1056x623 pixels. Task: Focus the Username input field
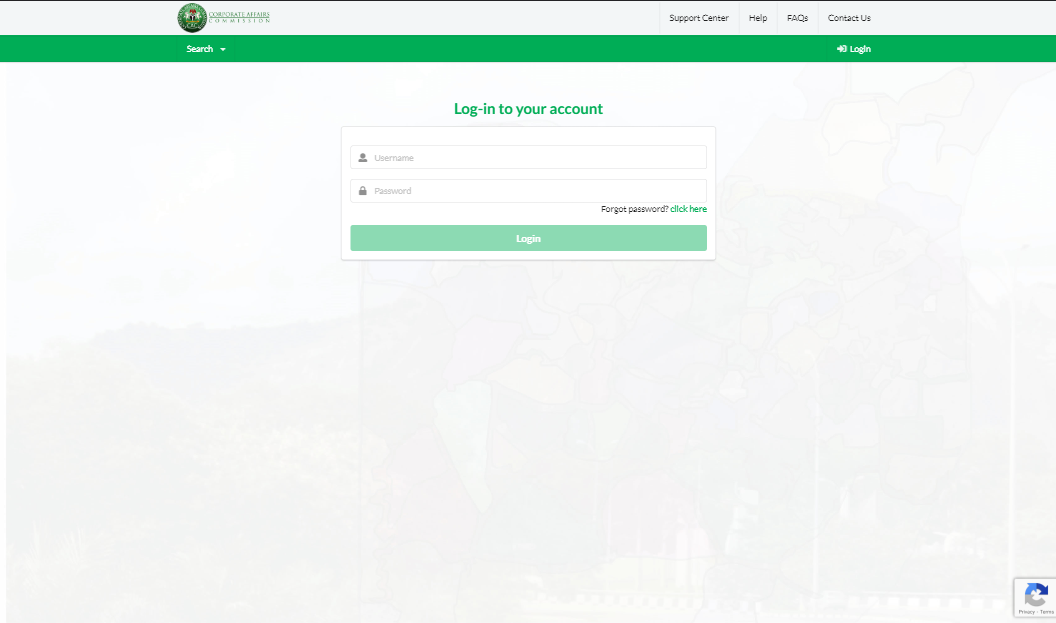tap(535, 158)
